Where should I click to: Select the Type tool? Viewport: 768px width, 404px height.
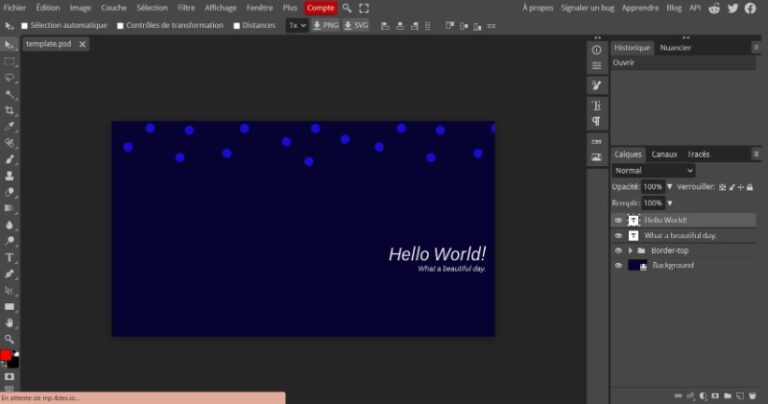click(9, 258)
